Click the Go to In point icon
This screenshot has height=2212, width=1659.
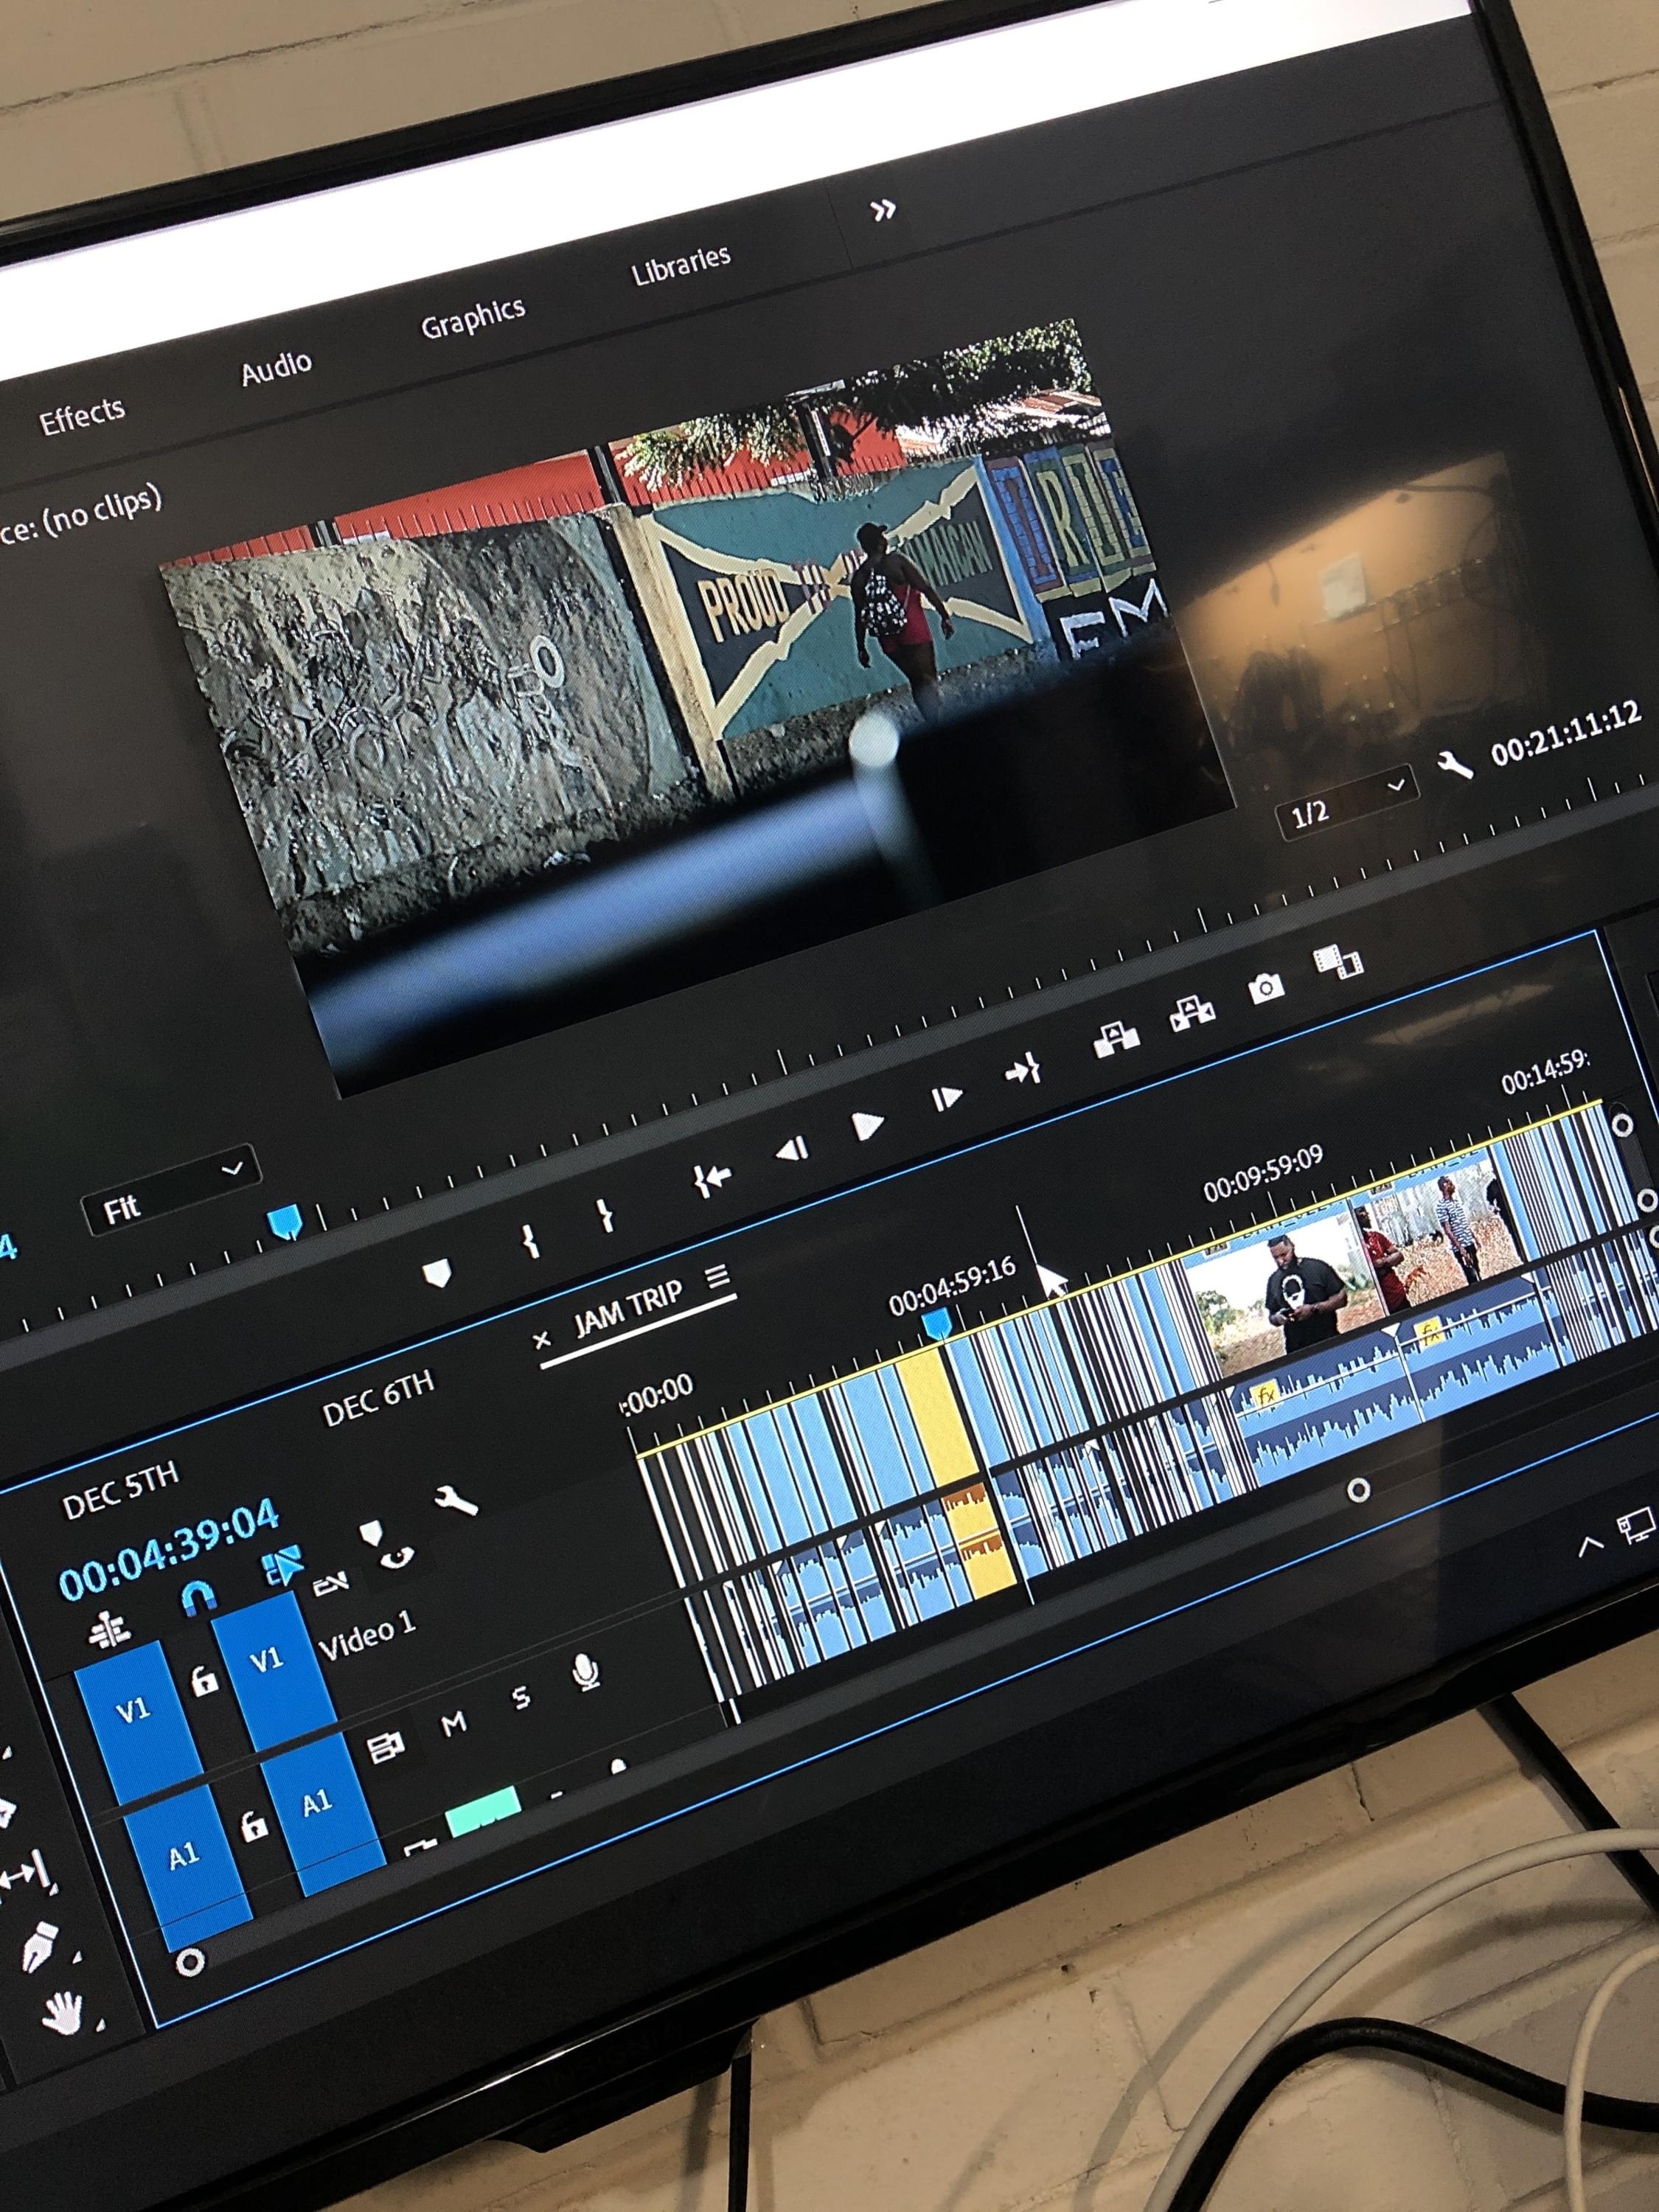pyautogui.click(x=712, y=1180)
